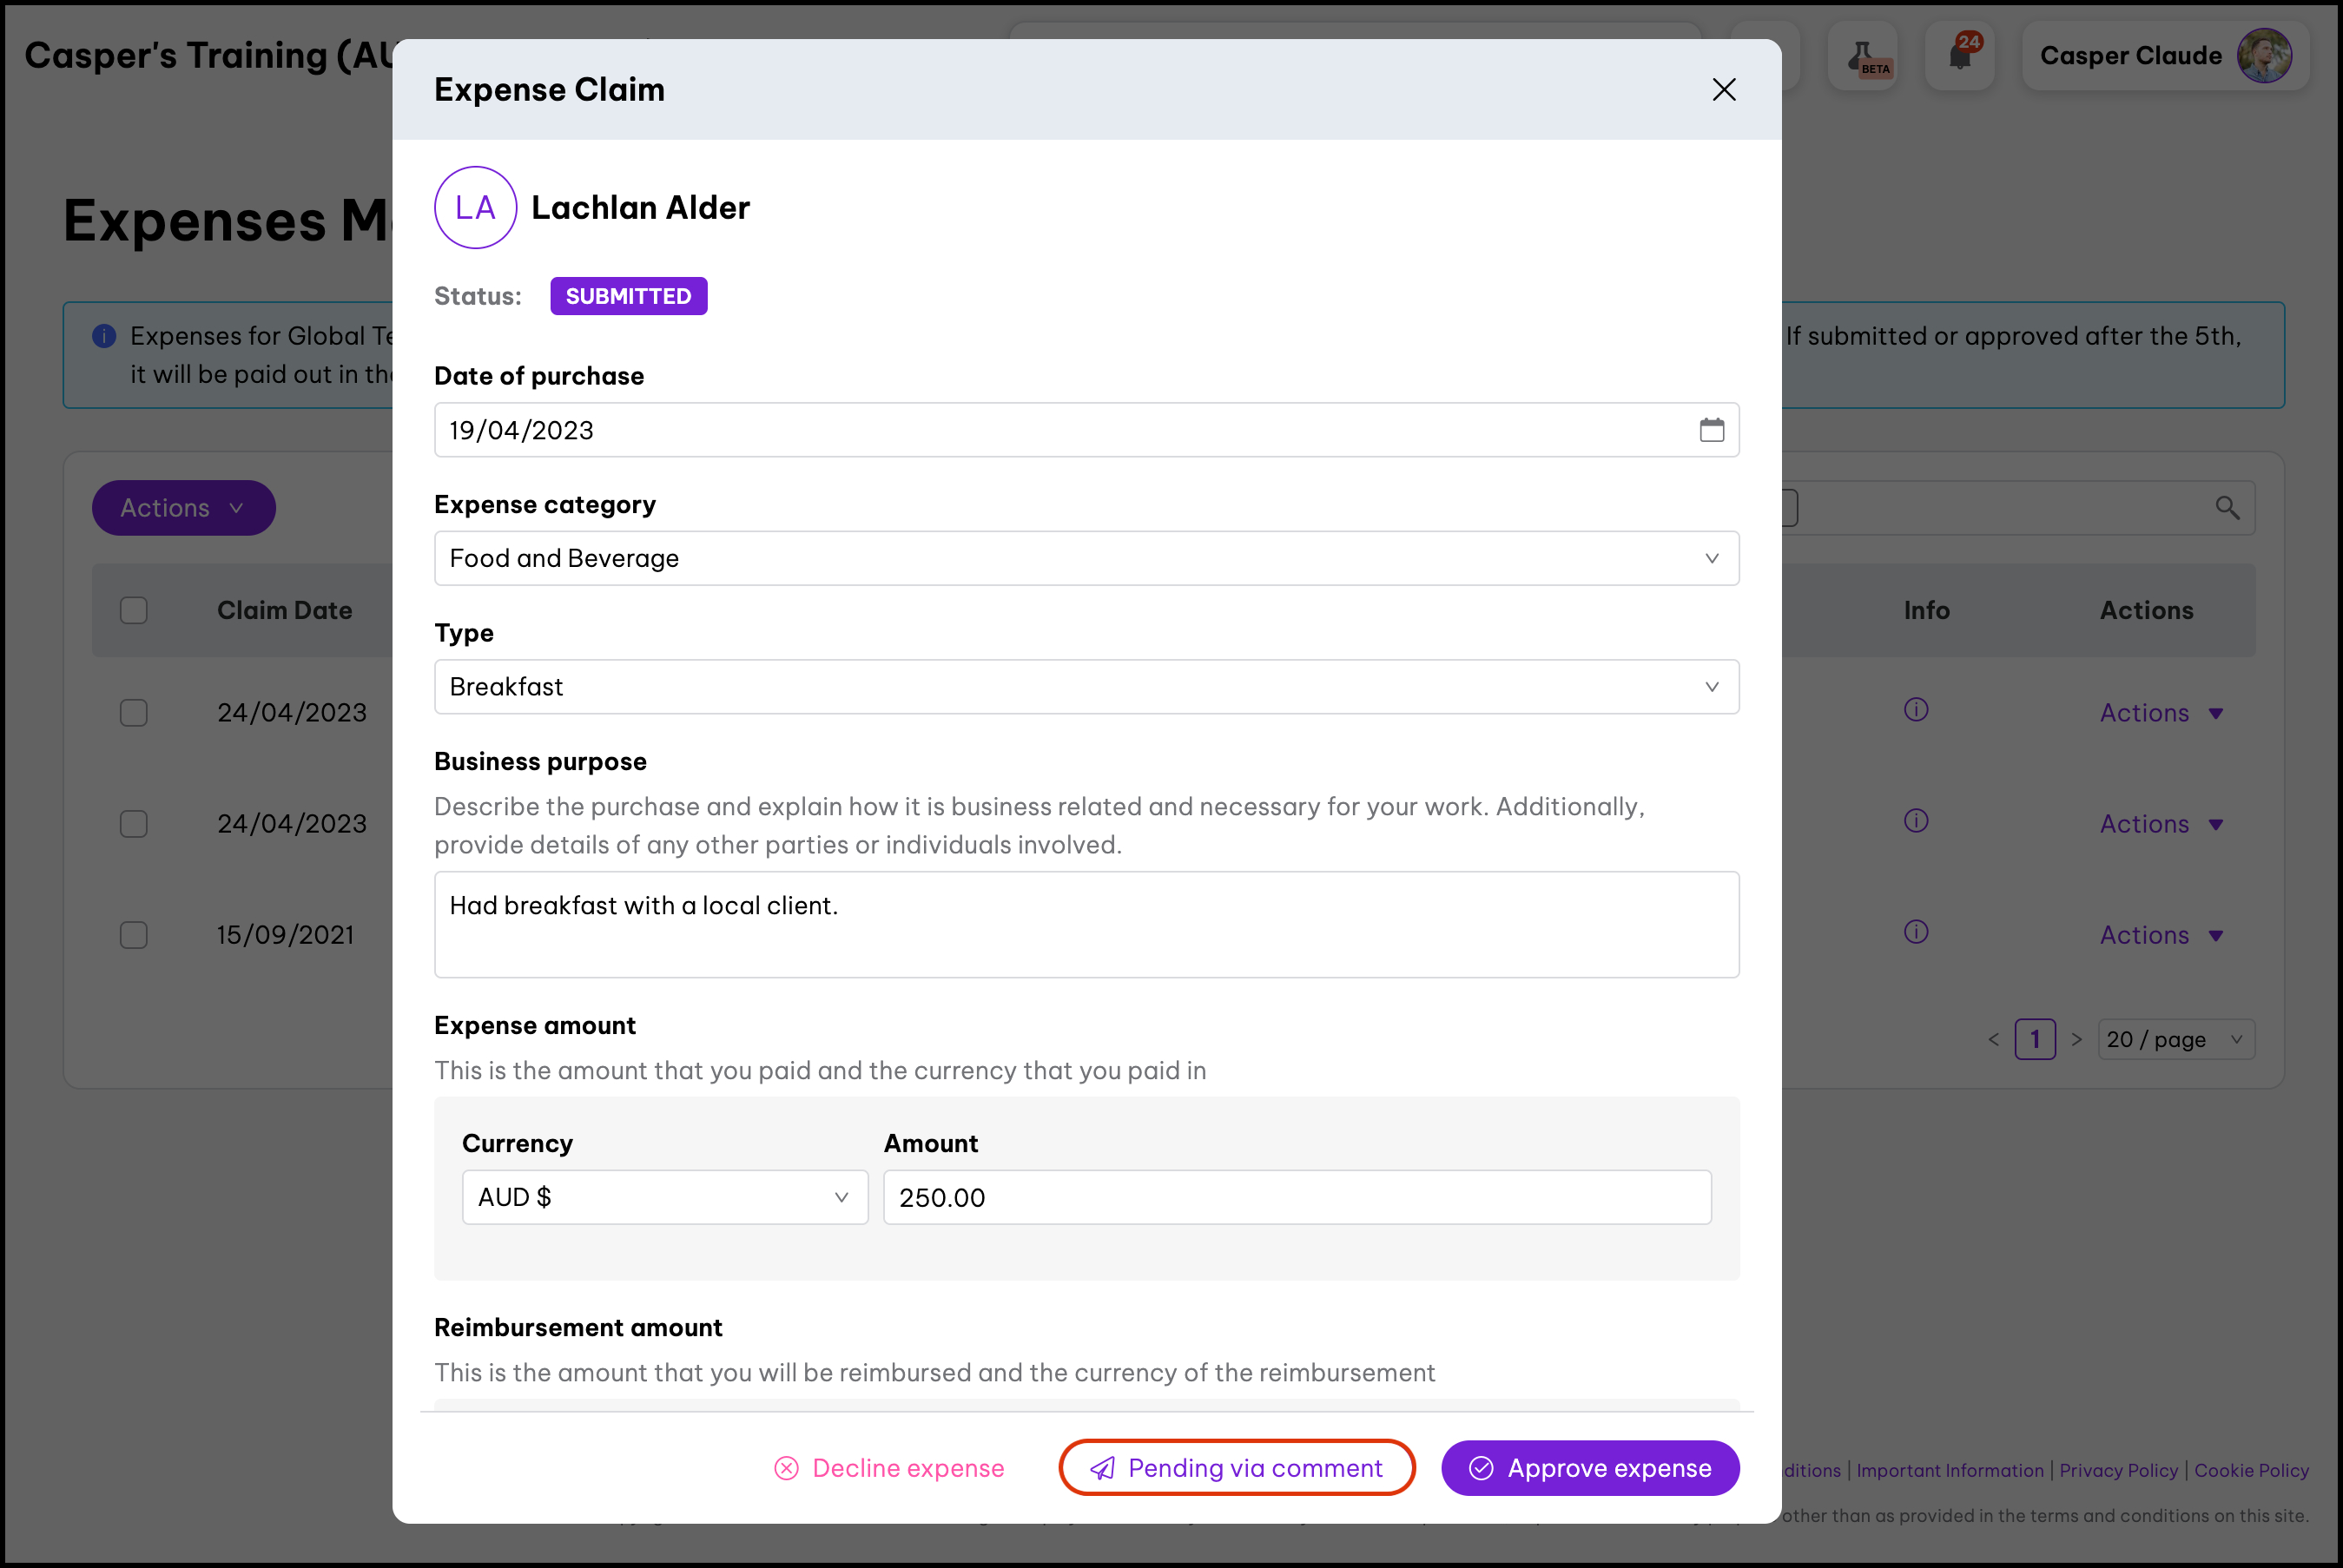Open purple Actions bulk menu button
The image size is (2343, 1568).
[x=184, y=508]
